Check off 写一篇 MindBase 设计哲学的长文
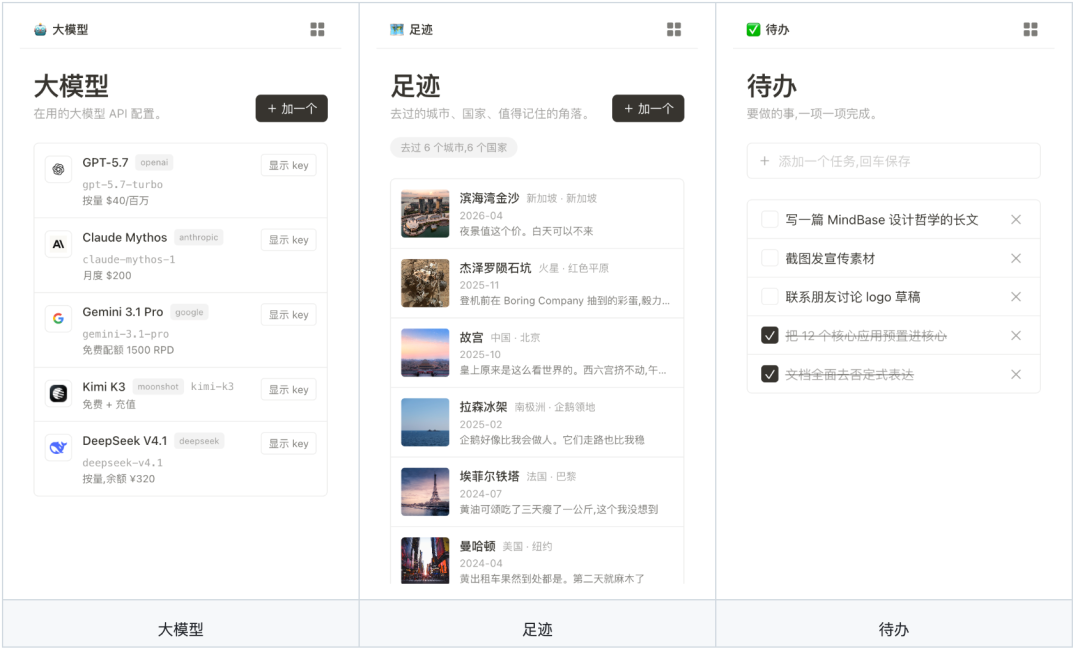 click(770, 220)
